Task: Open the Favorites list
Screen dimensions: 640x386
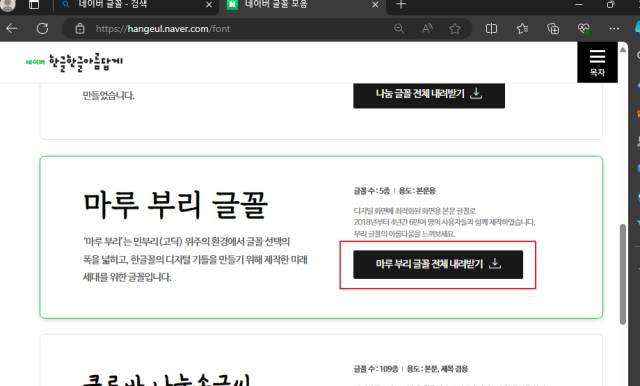Action: coord(522,29)
